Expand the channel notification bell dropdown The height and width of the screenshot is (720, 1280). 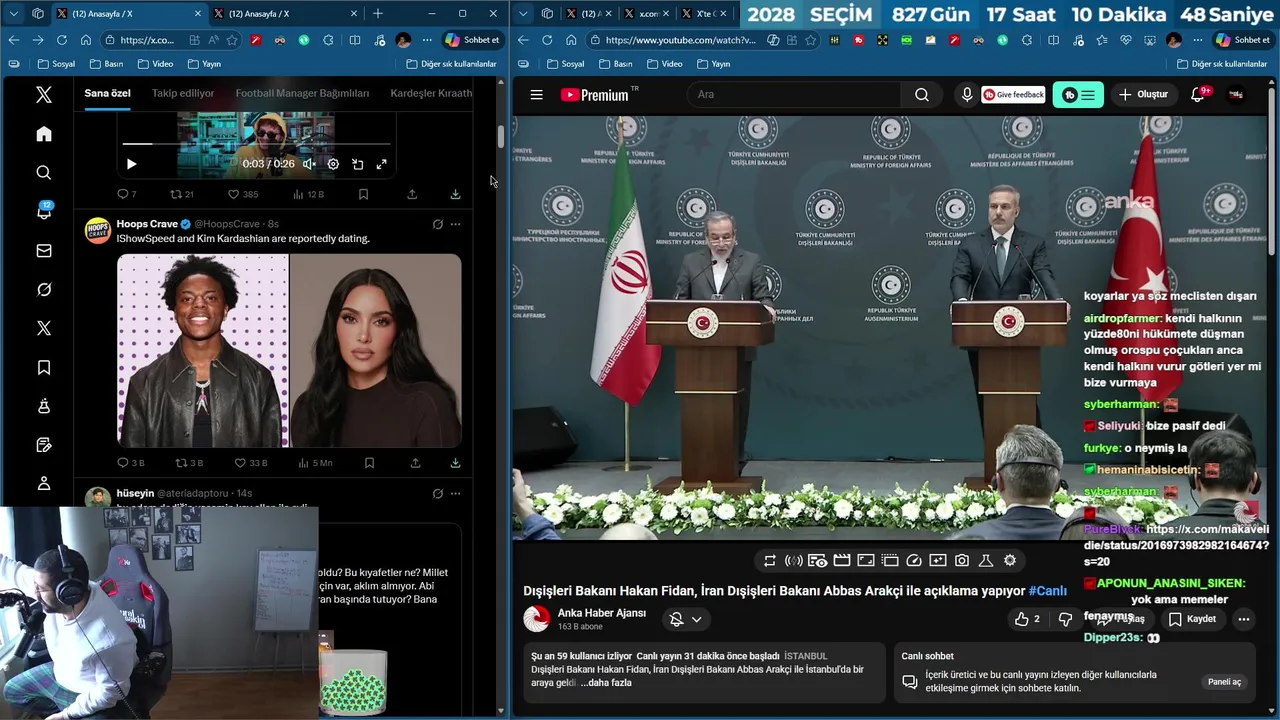[685, 619]
